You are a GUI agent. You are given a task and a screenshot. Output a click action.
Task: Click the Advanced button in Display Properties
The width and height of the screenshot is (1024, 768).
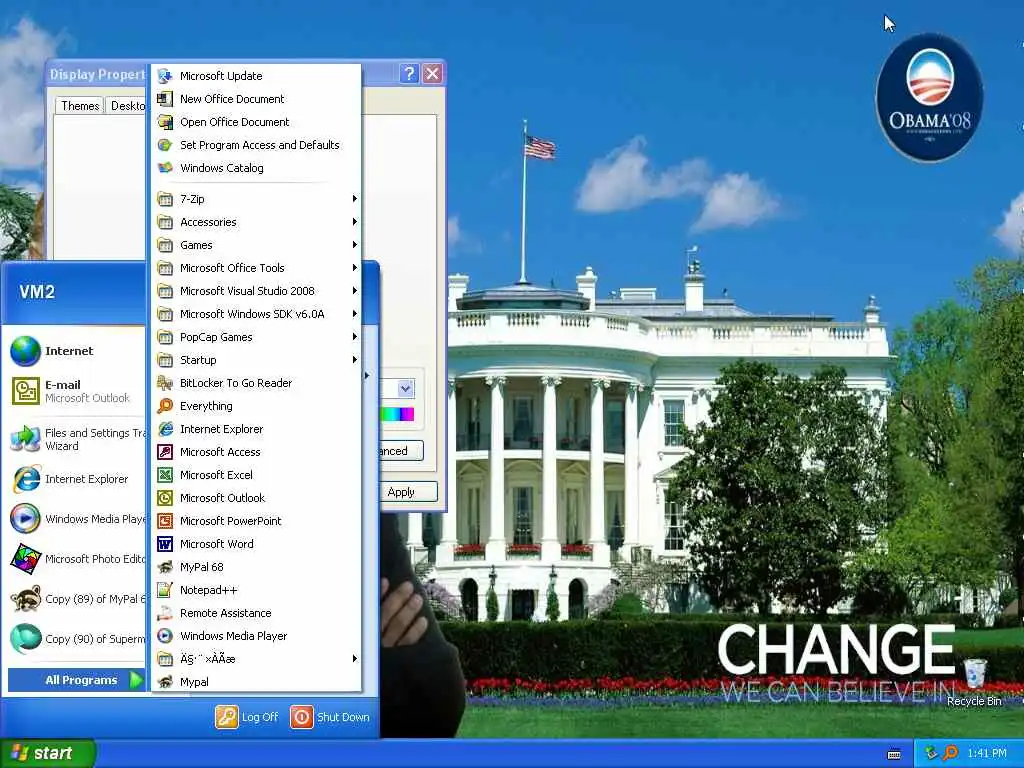(x=400, y=451)
